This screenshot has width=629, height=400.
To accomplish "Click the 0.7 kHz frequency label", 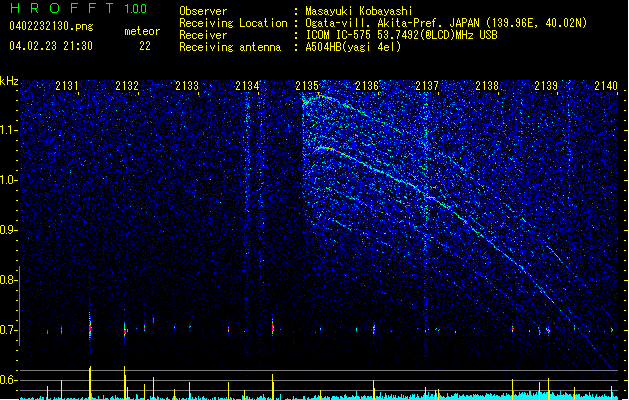I will [x=8, y=330].
